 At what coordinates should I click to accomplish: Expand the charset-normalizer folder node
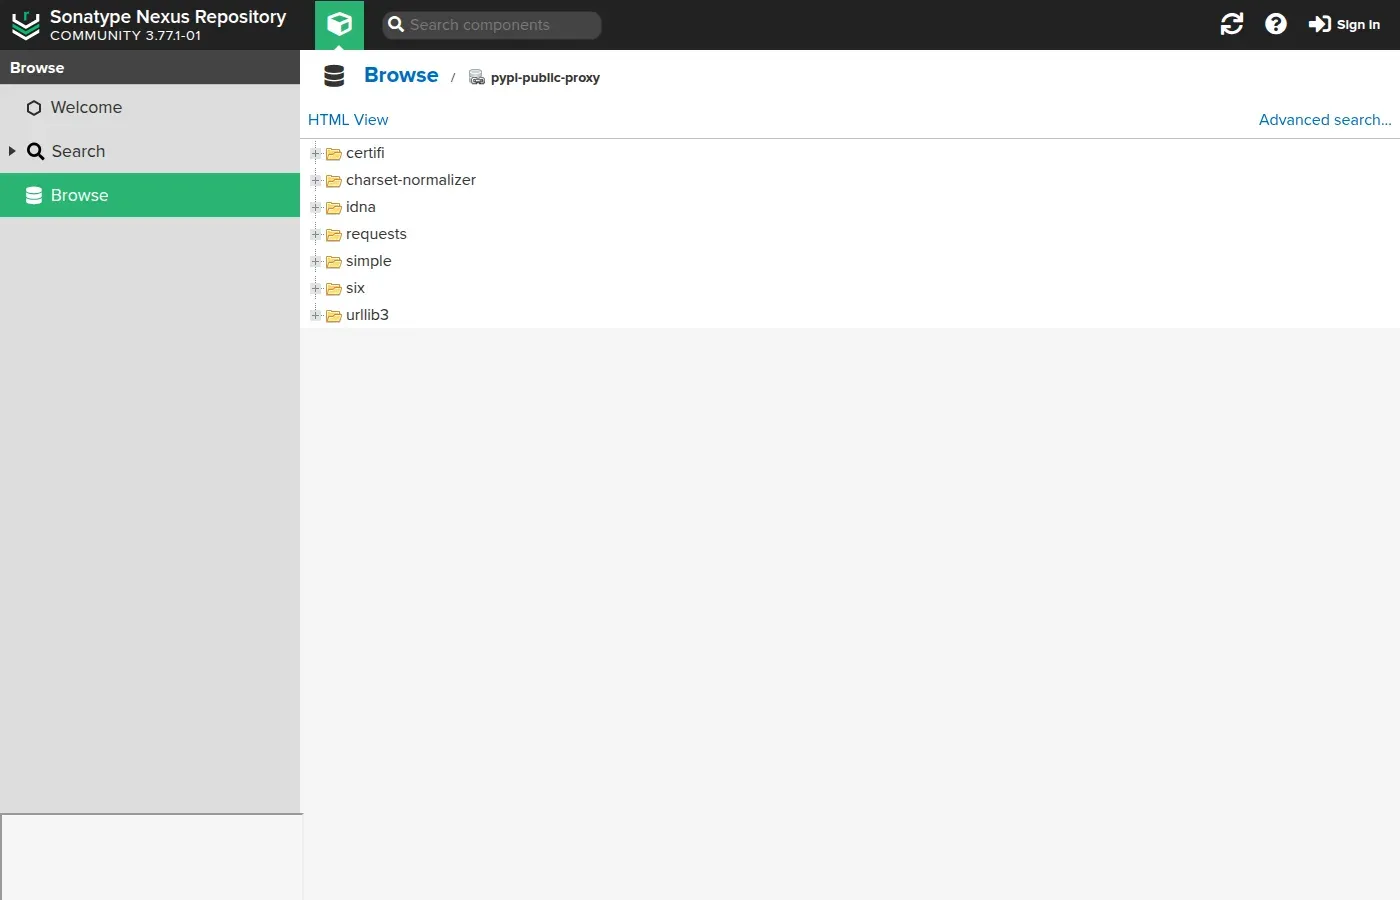[x=316, y=180]
